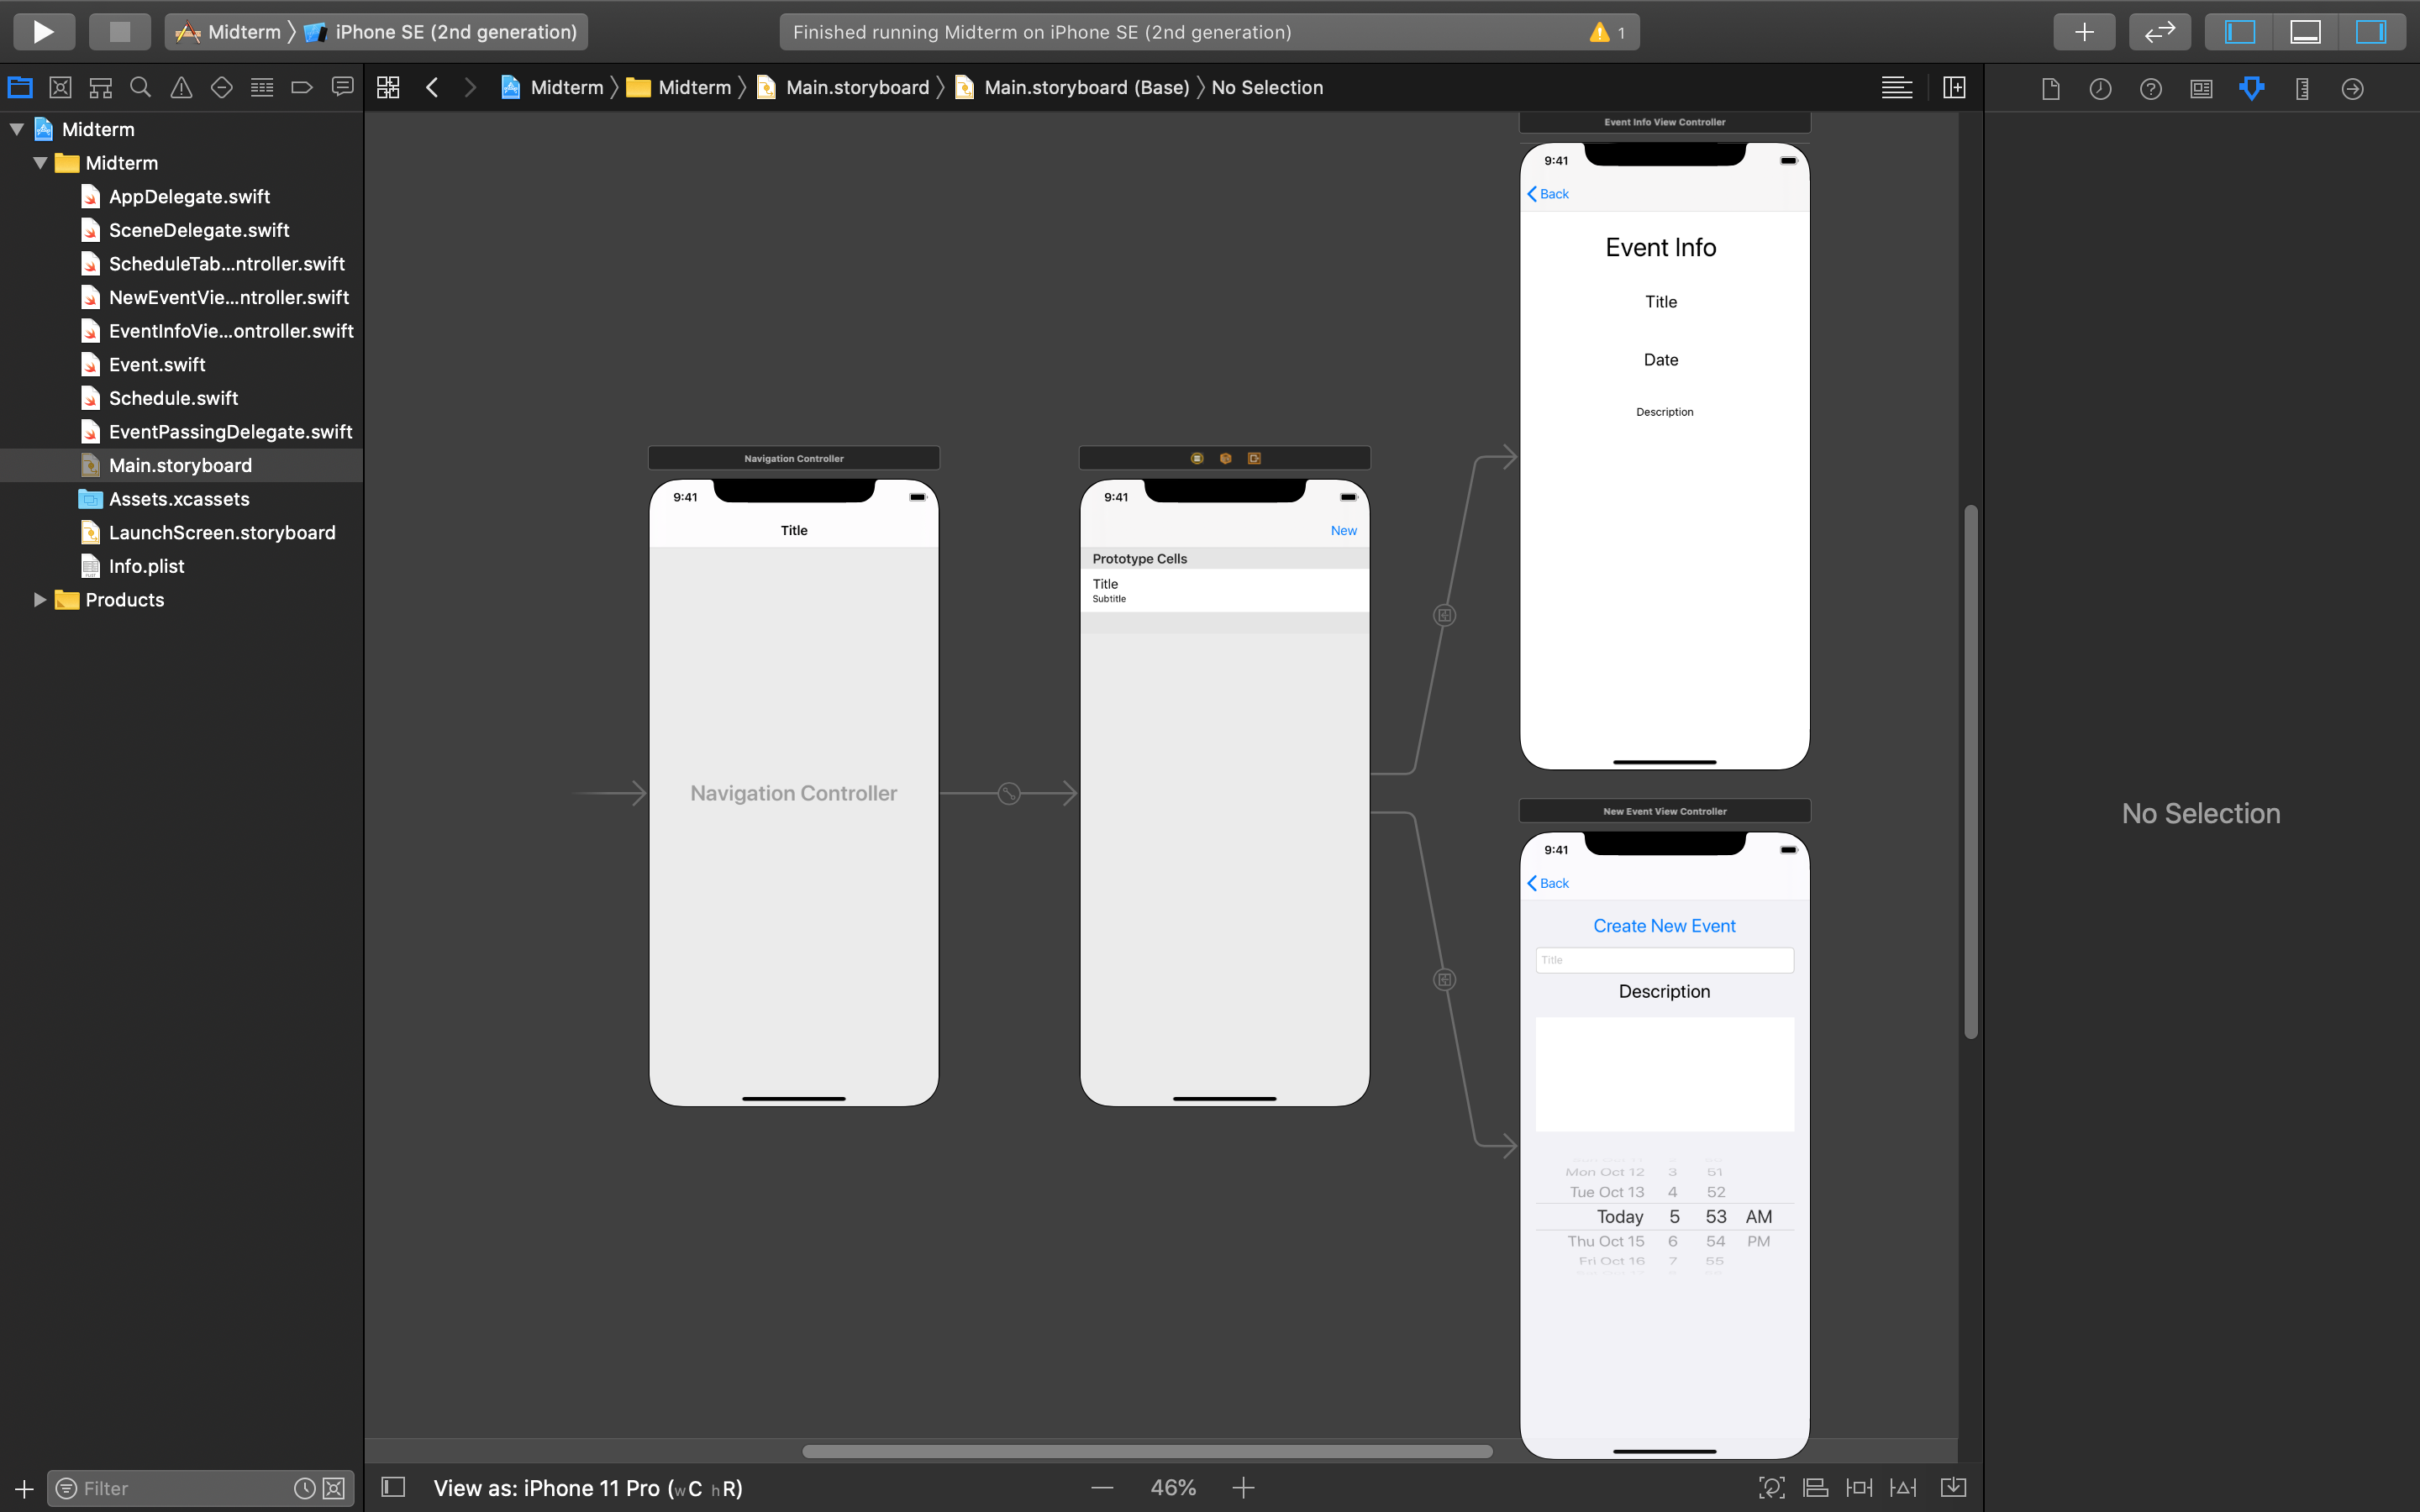Viewport: 2420px width, 1512px height.
Task: Click the 46% zoom level
Action: [x=1173, y=1488]
